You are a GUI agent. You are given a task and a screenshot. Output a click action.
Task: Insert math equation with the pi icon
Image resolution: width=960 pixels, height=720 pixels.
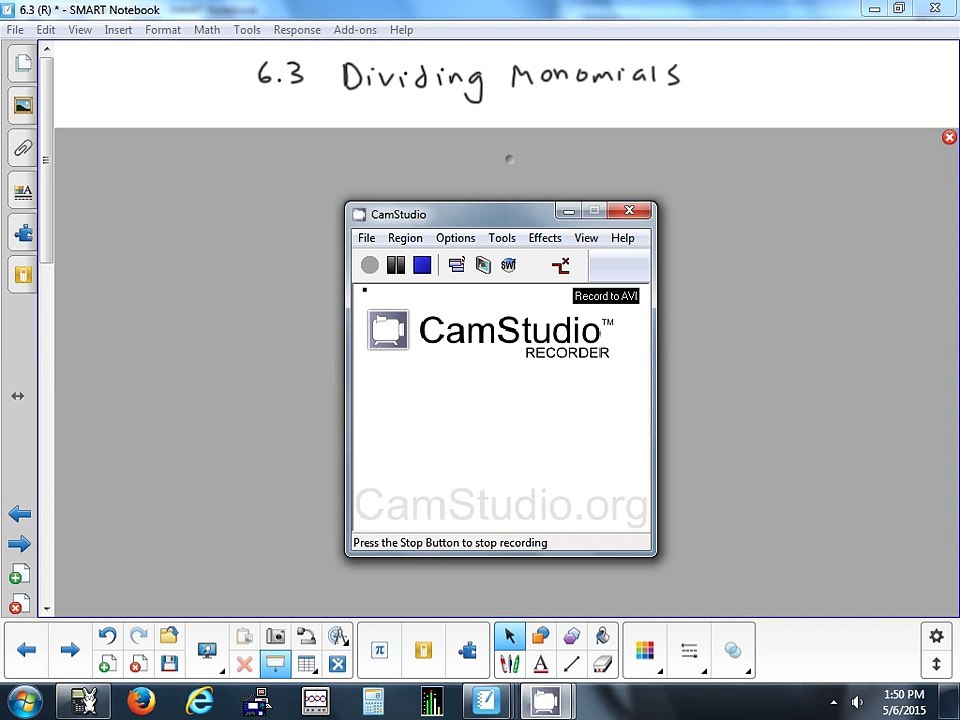[x=380, y=650]
